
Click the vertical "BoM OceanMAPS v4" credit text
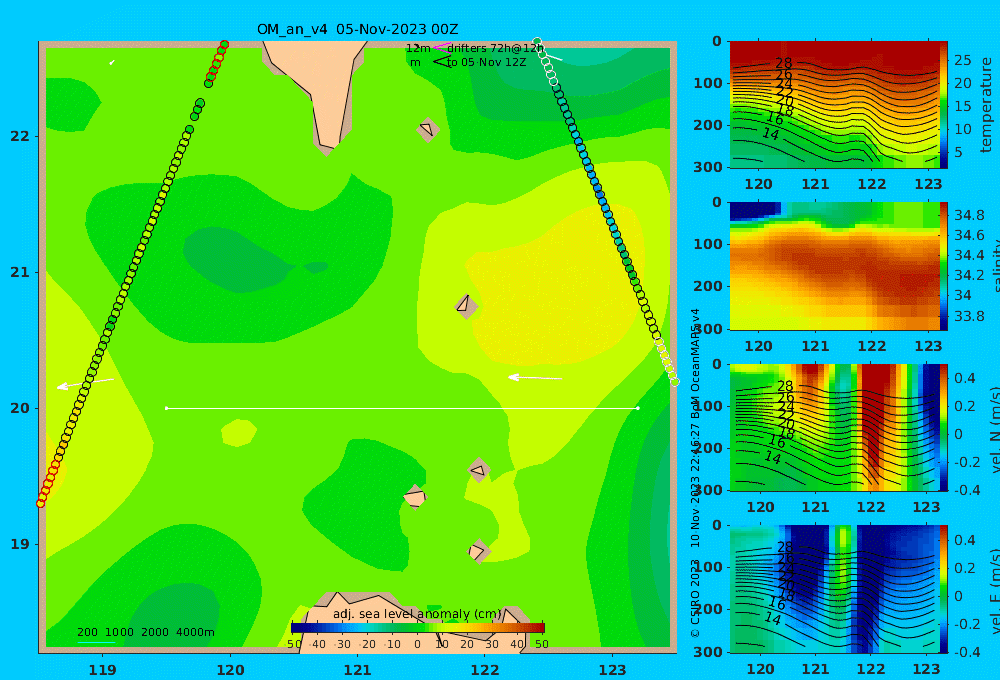pyautogui.click(x=695, y=363)
